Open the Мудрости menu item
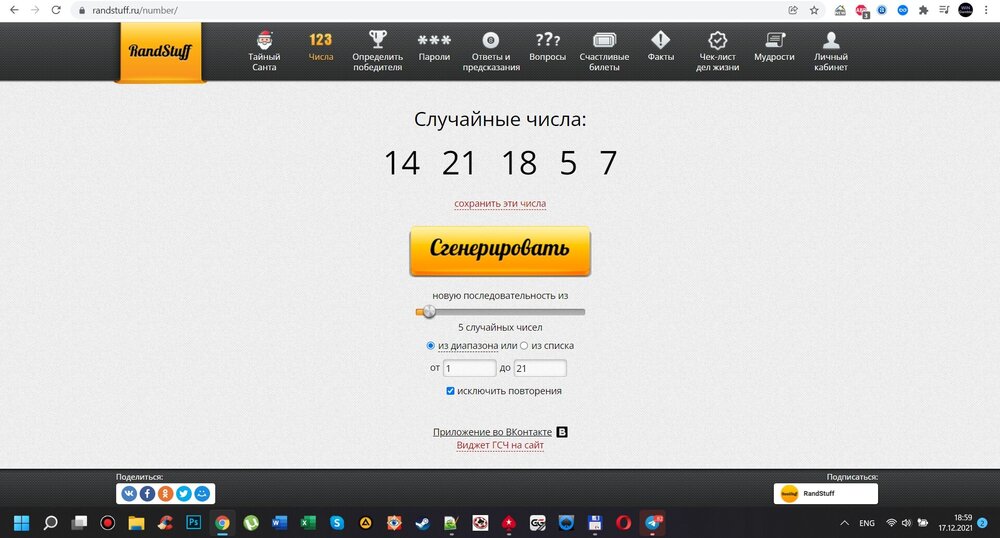Screen dimensions: 1000x538 click(x=774, y=50)
